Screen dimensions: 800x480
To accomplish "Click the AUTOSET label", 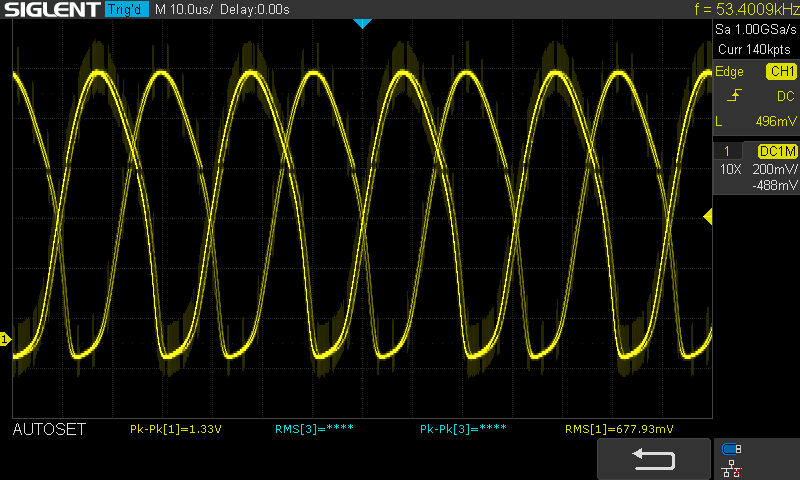I will pyautogui.click(x=49, y=430).
